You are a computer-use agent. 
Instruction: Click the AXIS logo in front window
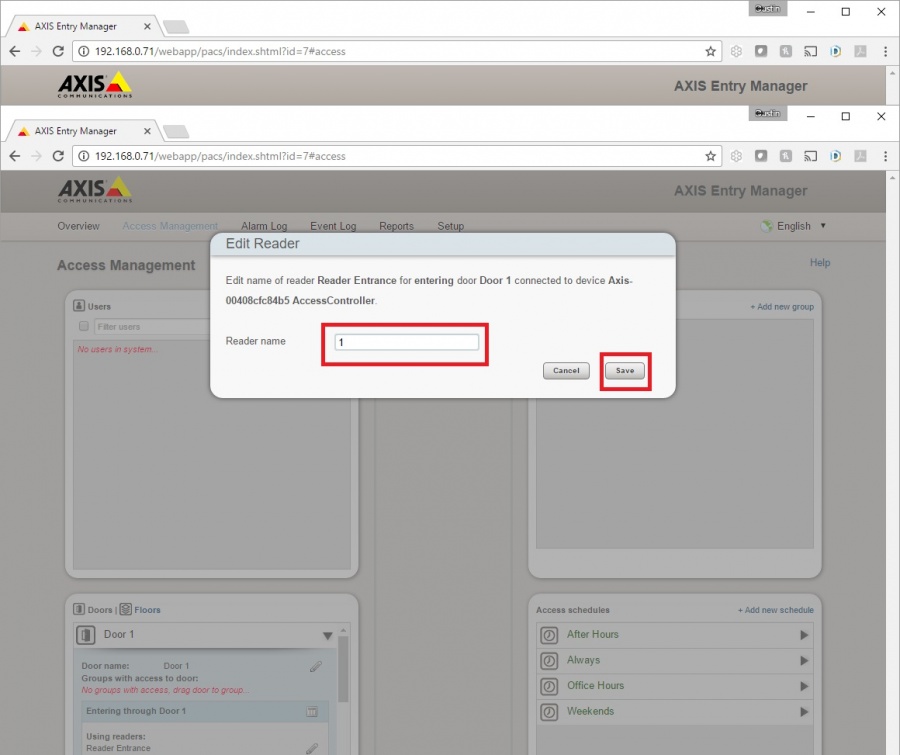tap(95, 189)
